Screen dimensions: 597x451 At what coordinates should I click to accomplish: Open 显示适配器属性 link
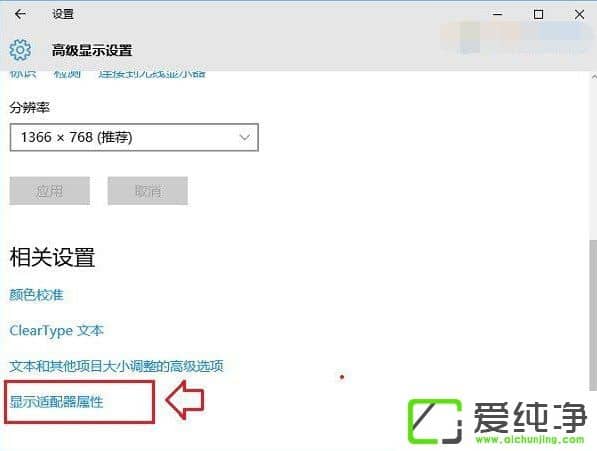tap(56, 402)
